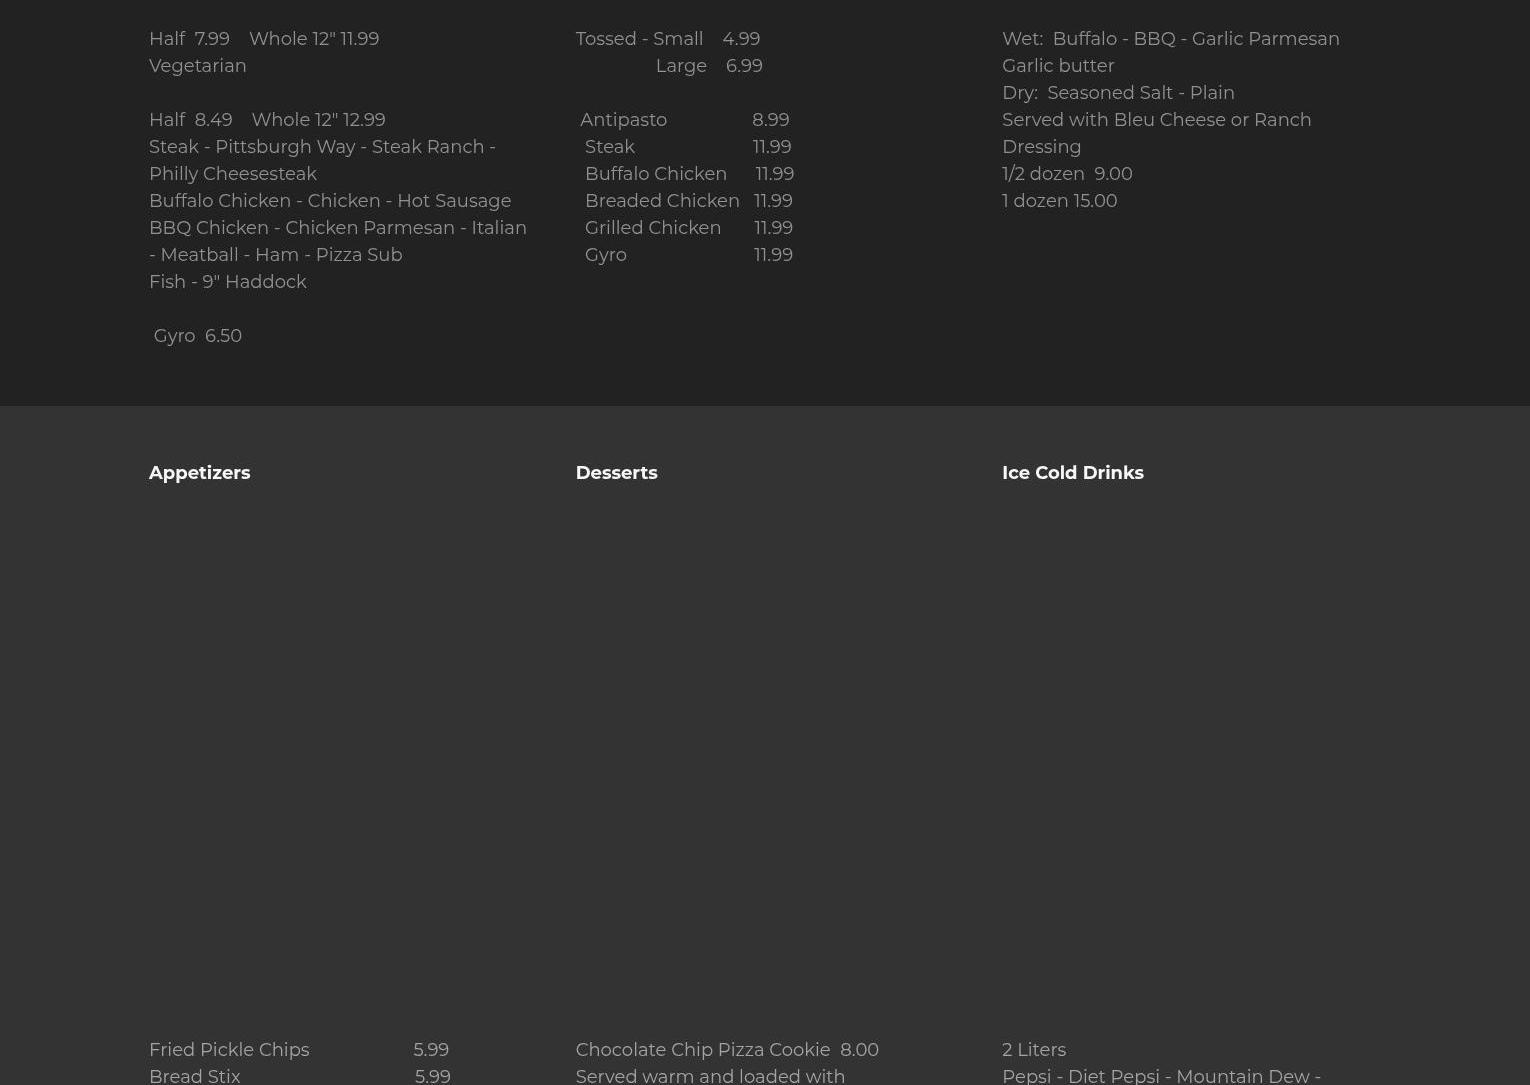The image size is (1530, 1085).
Task: Click the Large tossed salad price line
Action: [x=708, y=66]
